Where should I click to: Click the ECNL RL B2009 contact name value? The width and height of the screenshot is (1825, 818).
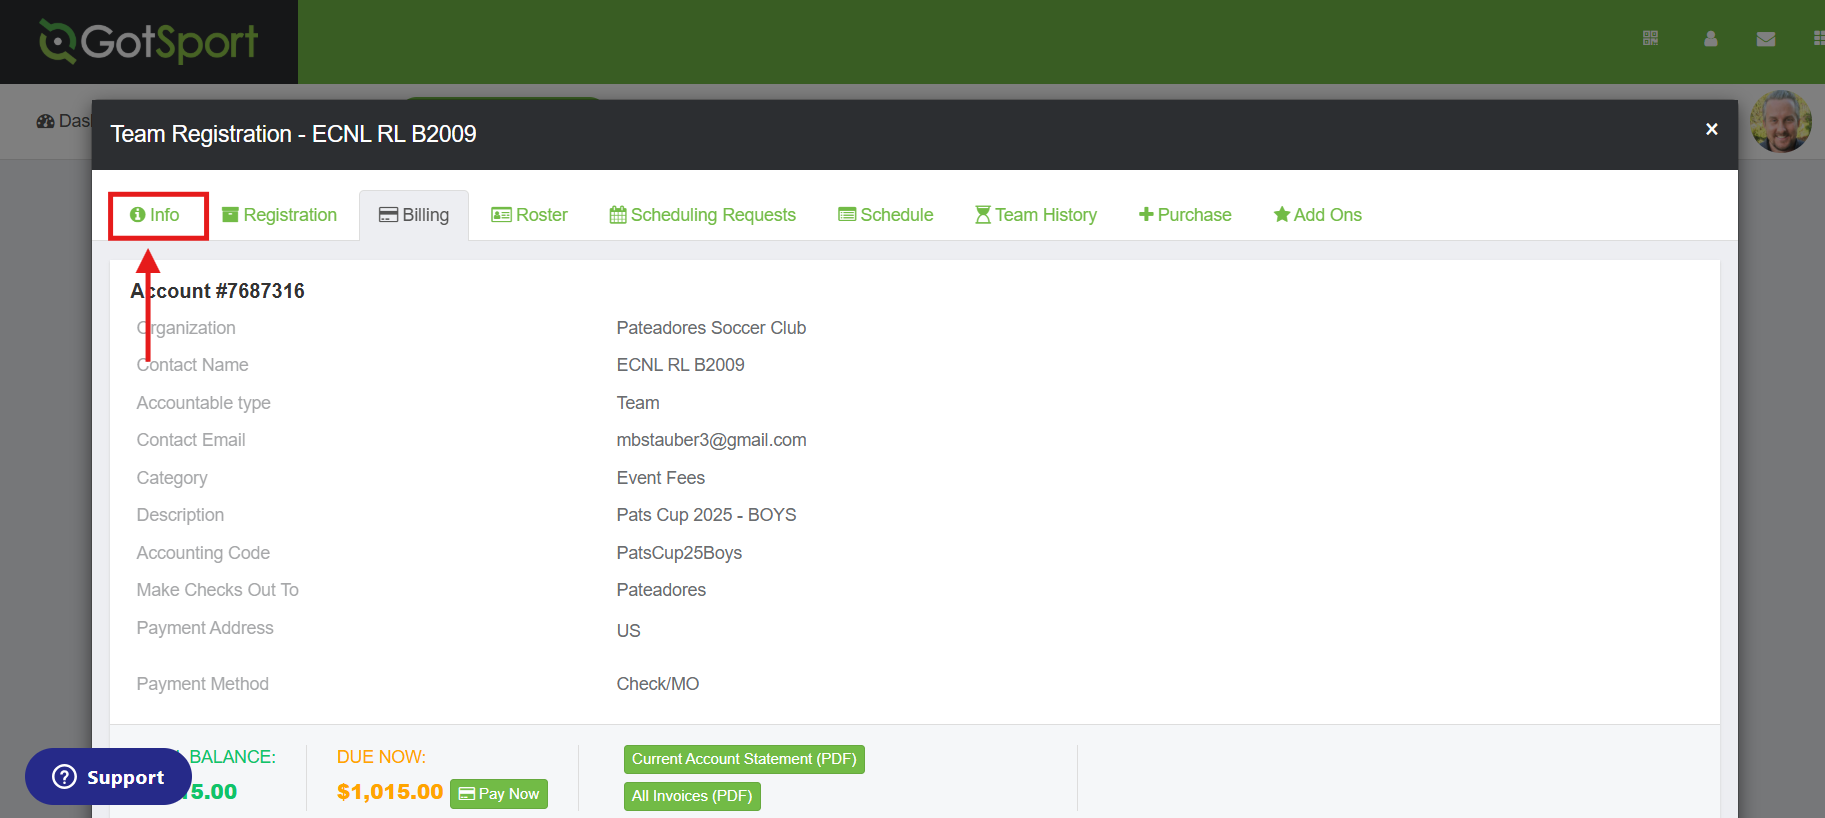tap(680, 365)
